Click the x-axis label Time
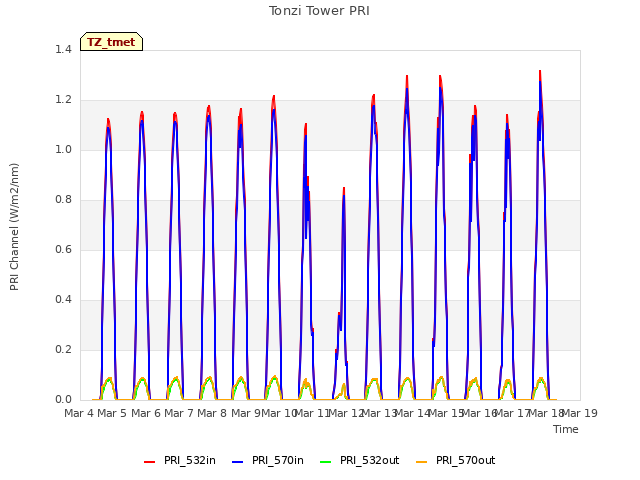 click(566, 429)
